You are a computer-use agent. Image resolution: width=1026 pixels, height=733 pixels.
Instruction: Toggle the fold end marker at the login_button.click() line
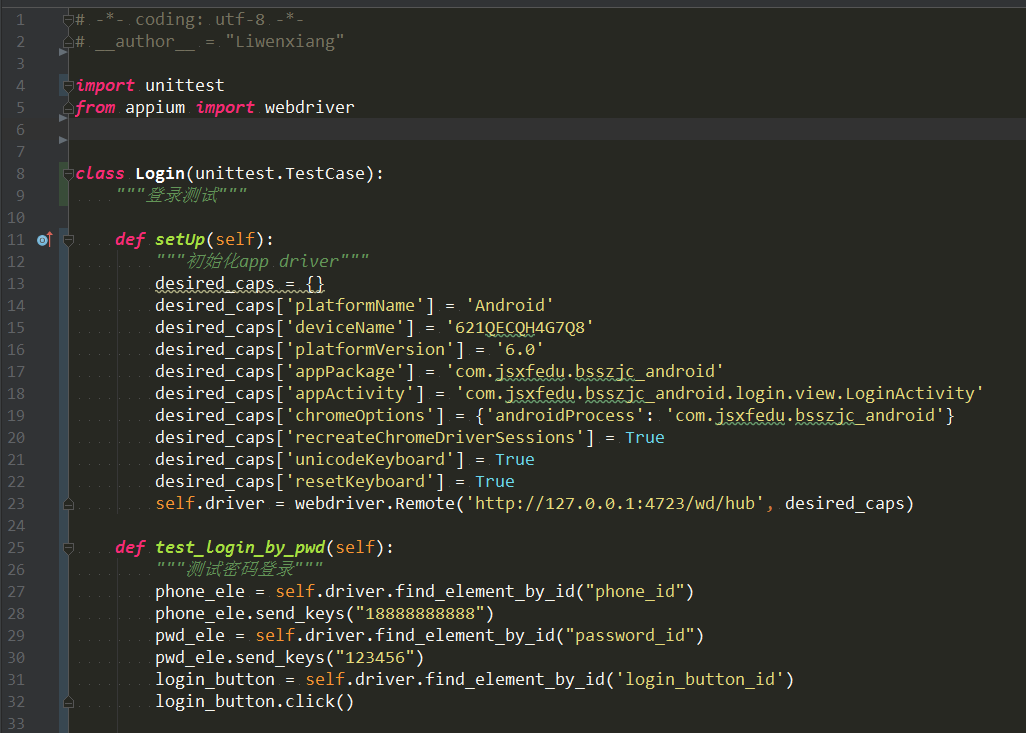[x=68, y=702]
